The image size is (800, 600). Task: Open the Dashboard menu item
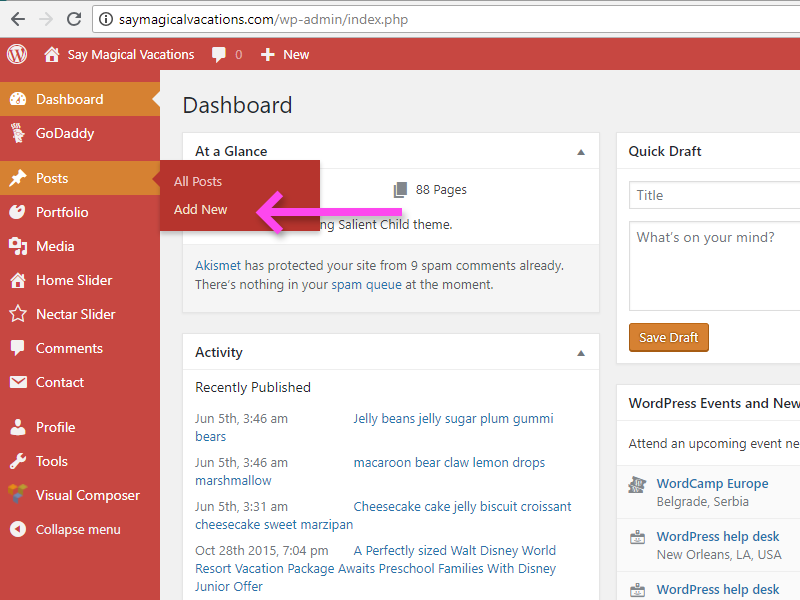tap(80, 99)
